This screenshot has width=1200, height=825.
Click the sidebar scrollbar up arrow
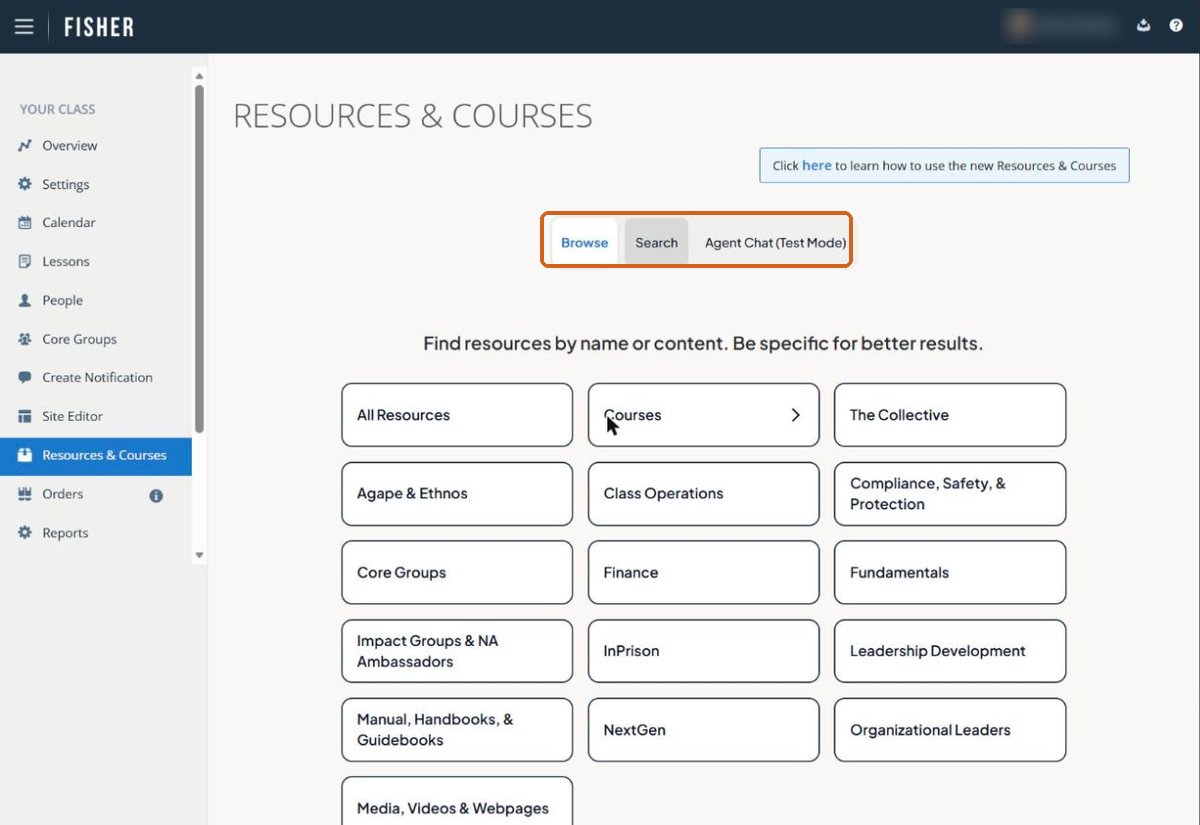[x=199, y=76]
